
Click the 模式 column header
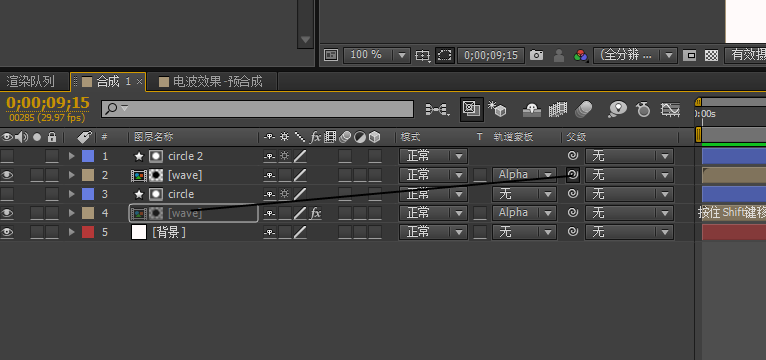click(x=410, y=137)
